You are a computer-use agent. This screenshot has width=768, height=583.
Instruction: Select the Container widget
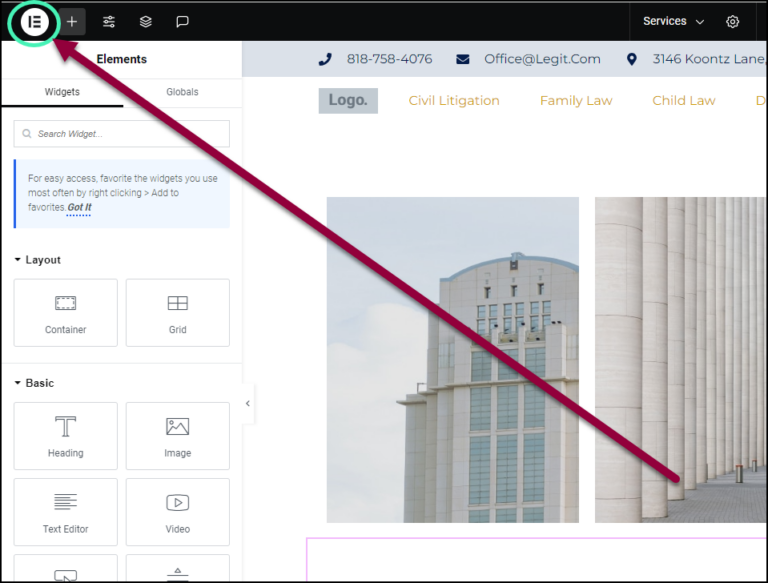point(66,312)
